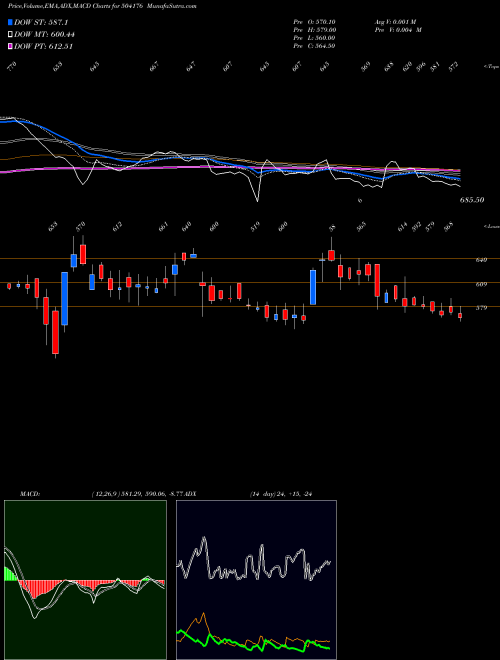This screenshot has width=500, height=660.
Task: Click the '609' price axis label
Action: coord(481,284)
